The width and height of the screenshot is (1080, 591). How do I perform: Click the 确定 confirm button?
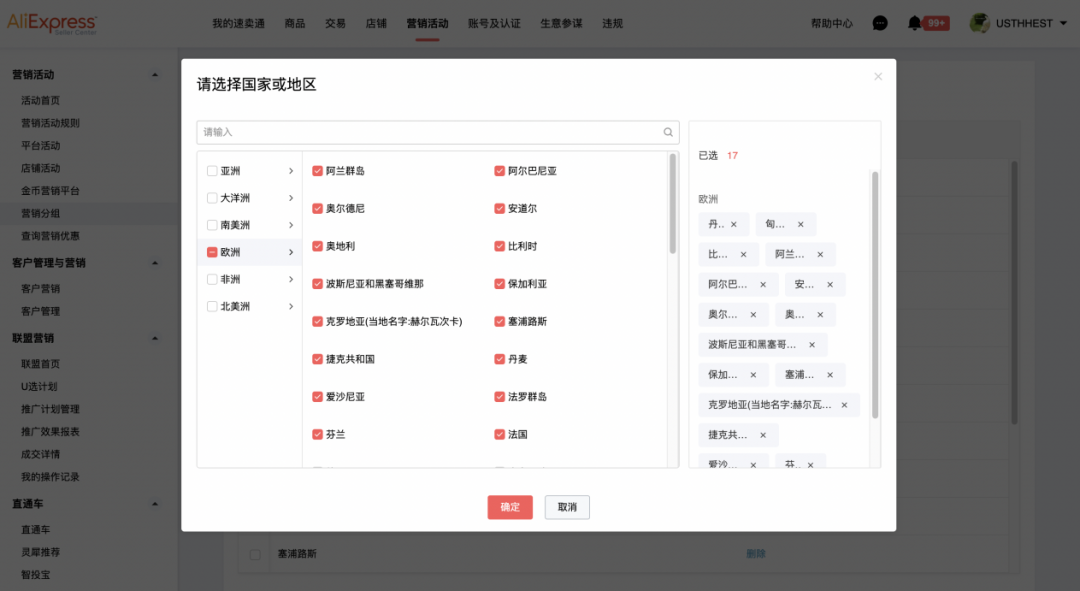coord(510,507)
